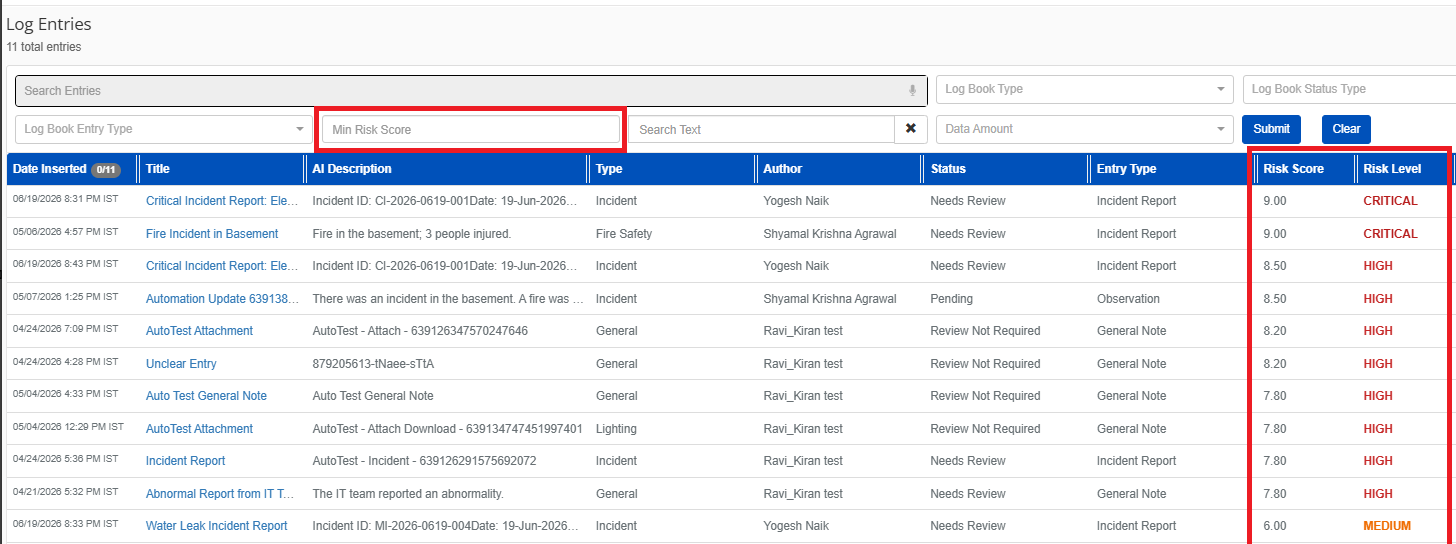Click the Search Entries field
Viewport: 1456px width, 544px height.
coord(472,91)
